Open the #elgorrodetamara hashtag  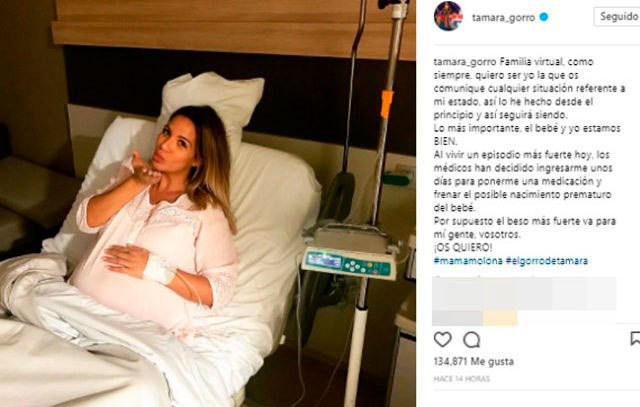(547, 260)
